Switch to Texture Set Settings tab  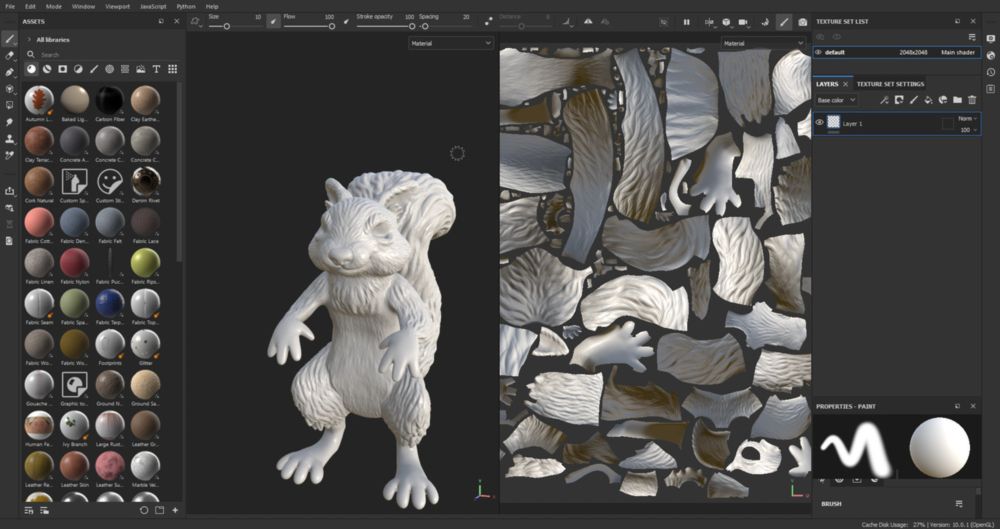click(890, 84)
